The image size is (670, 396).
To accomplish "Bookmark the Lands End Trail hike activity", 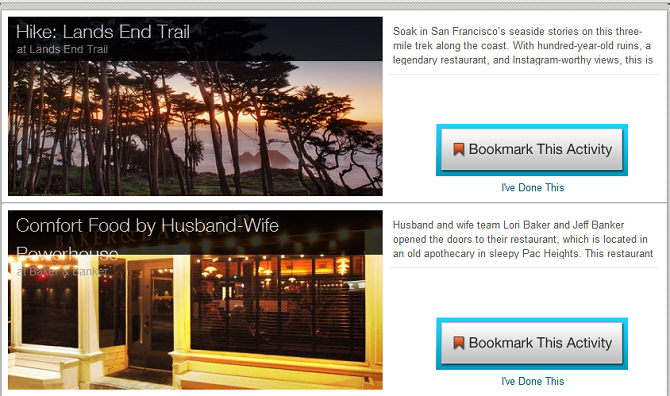I will coord(532,150).
